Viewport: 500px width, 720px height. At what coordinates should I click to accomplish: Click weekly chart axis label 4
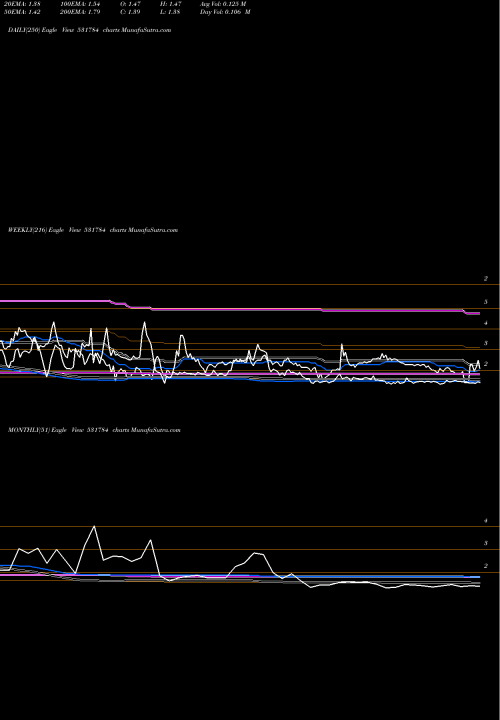coord(485,323)
